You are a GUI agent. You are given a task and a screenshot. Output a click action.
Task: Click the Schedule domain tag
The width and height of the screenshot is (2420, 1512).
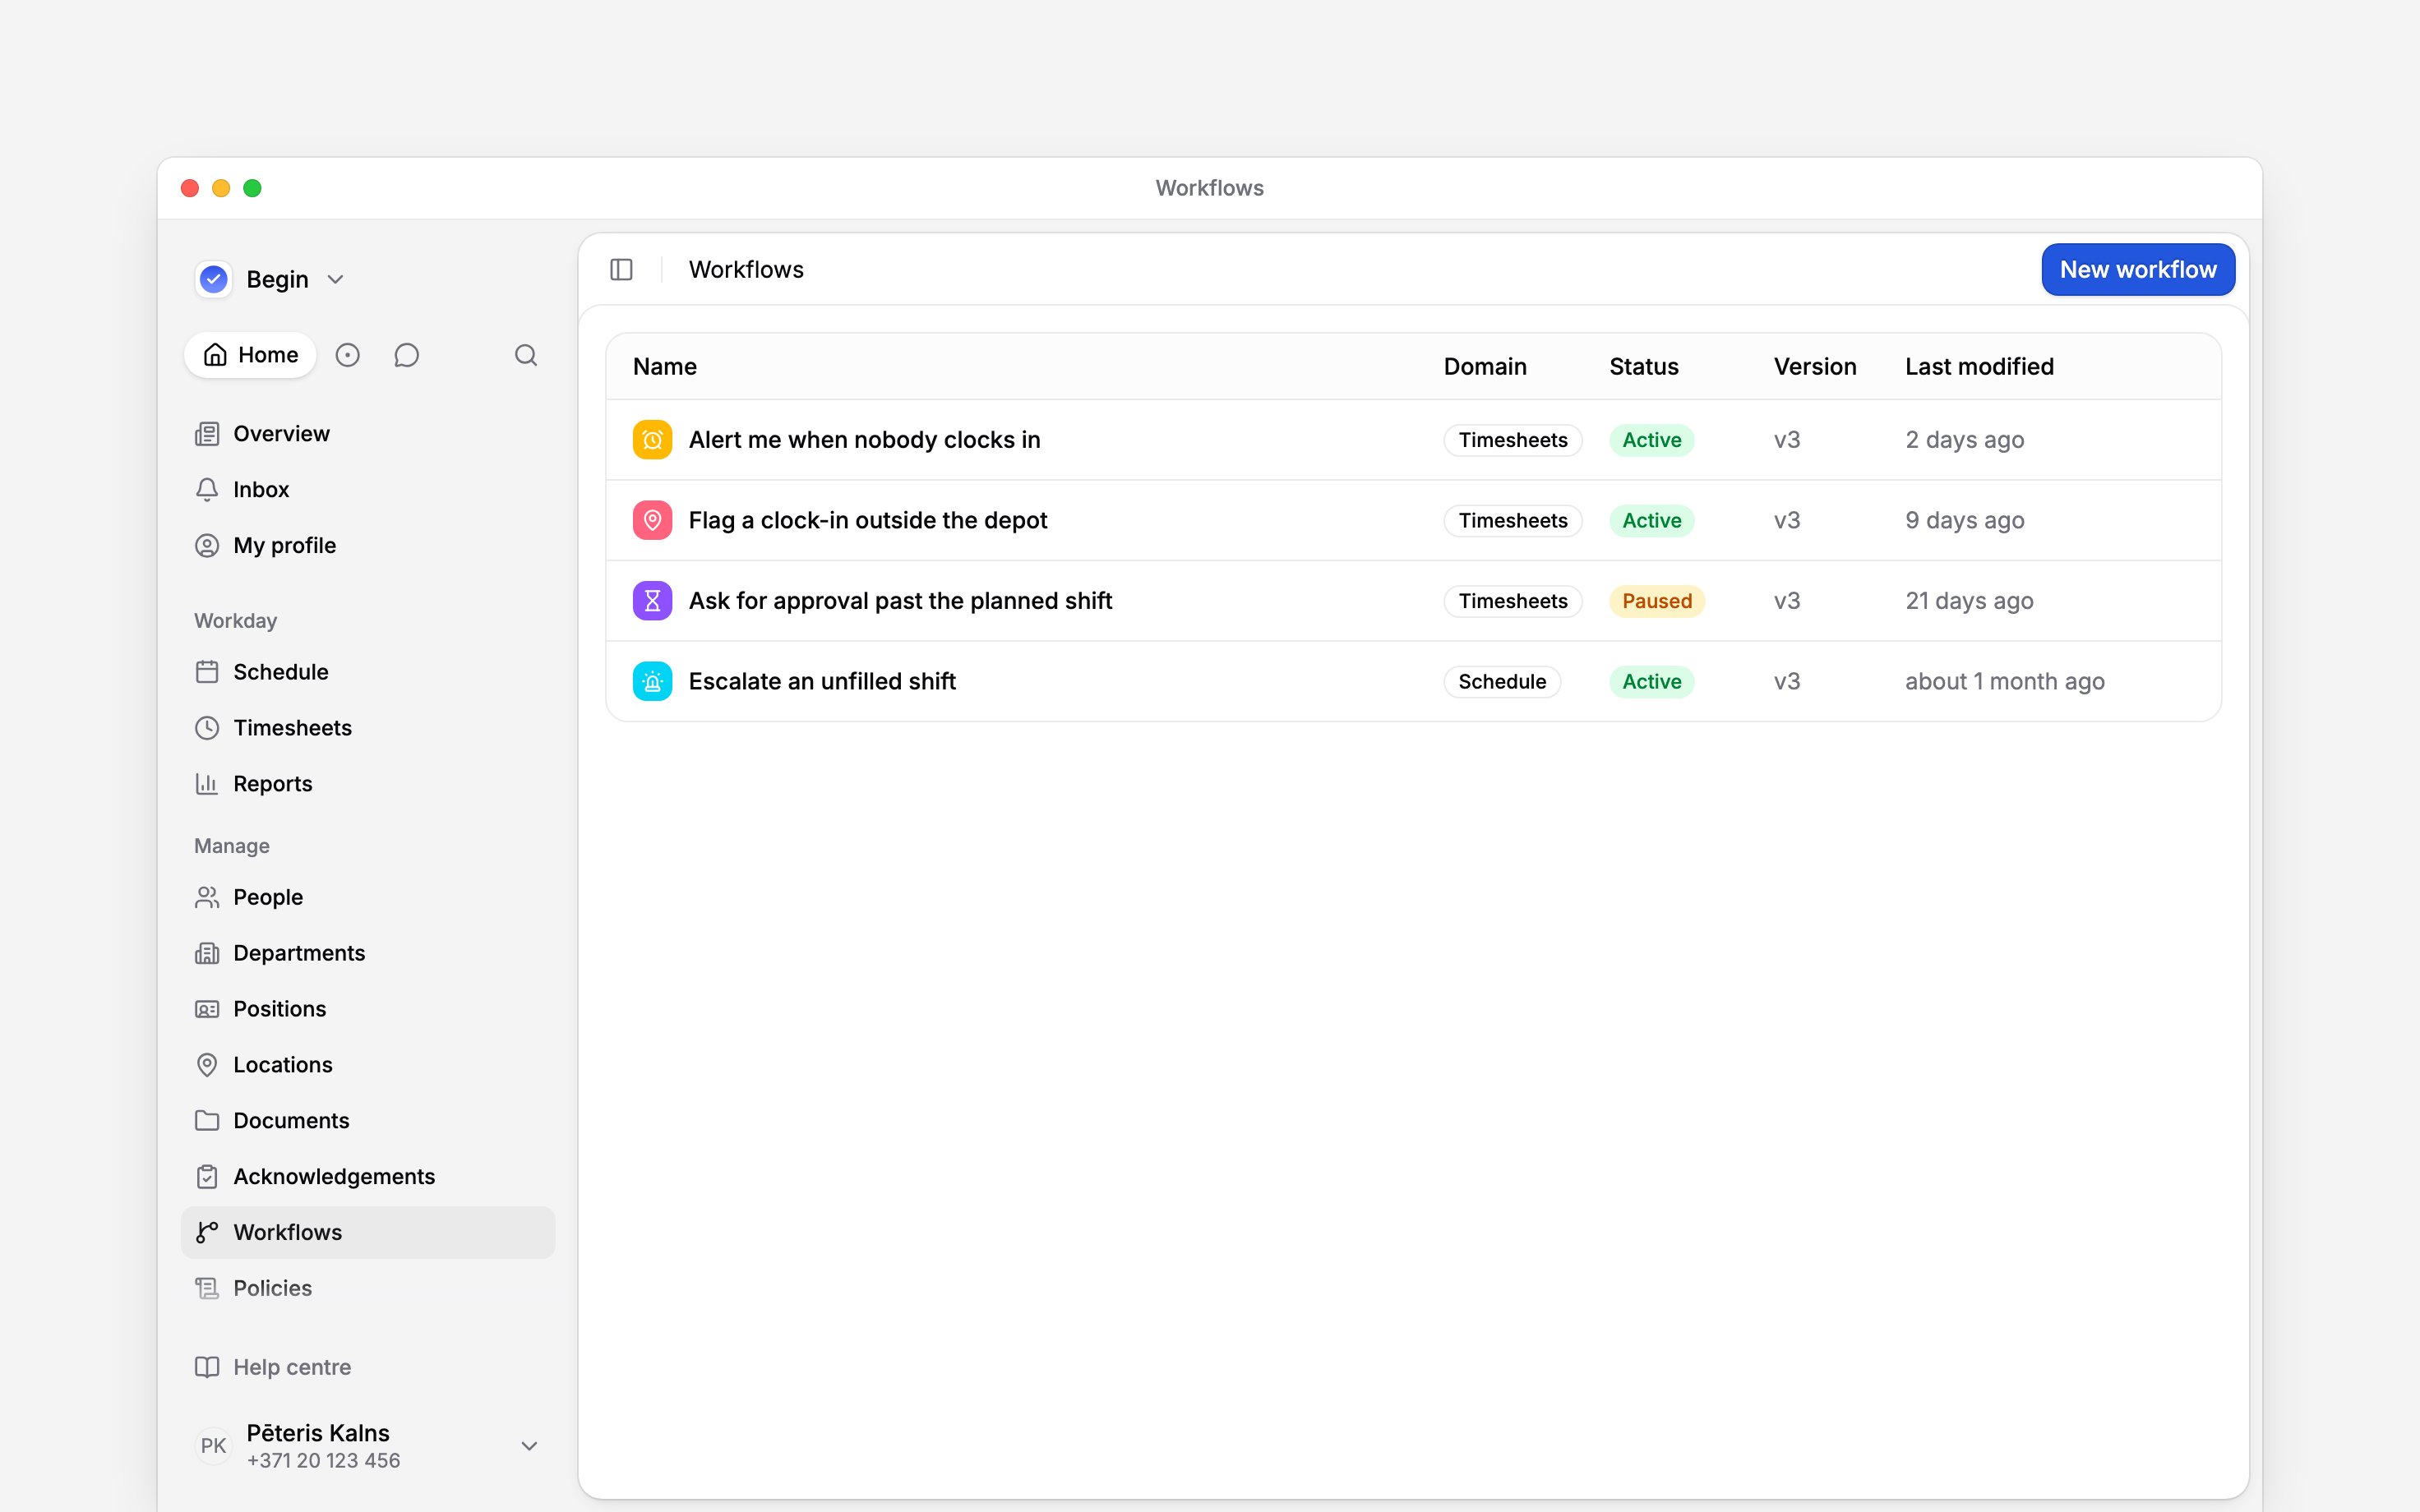1502,682
